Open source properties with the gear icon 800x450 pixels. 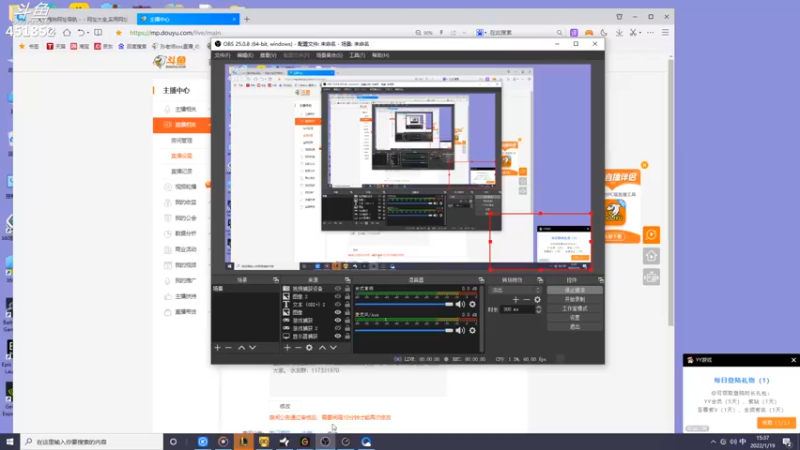coord(309,347)
